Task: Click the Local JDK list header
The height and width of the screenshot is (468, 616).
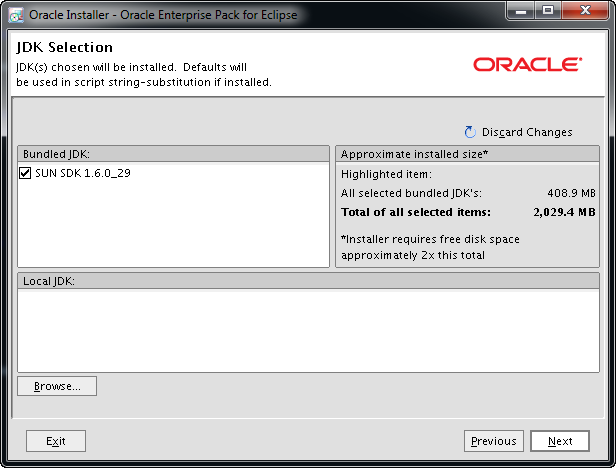Action: tap(308, 281)
